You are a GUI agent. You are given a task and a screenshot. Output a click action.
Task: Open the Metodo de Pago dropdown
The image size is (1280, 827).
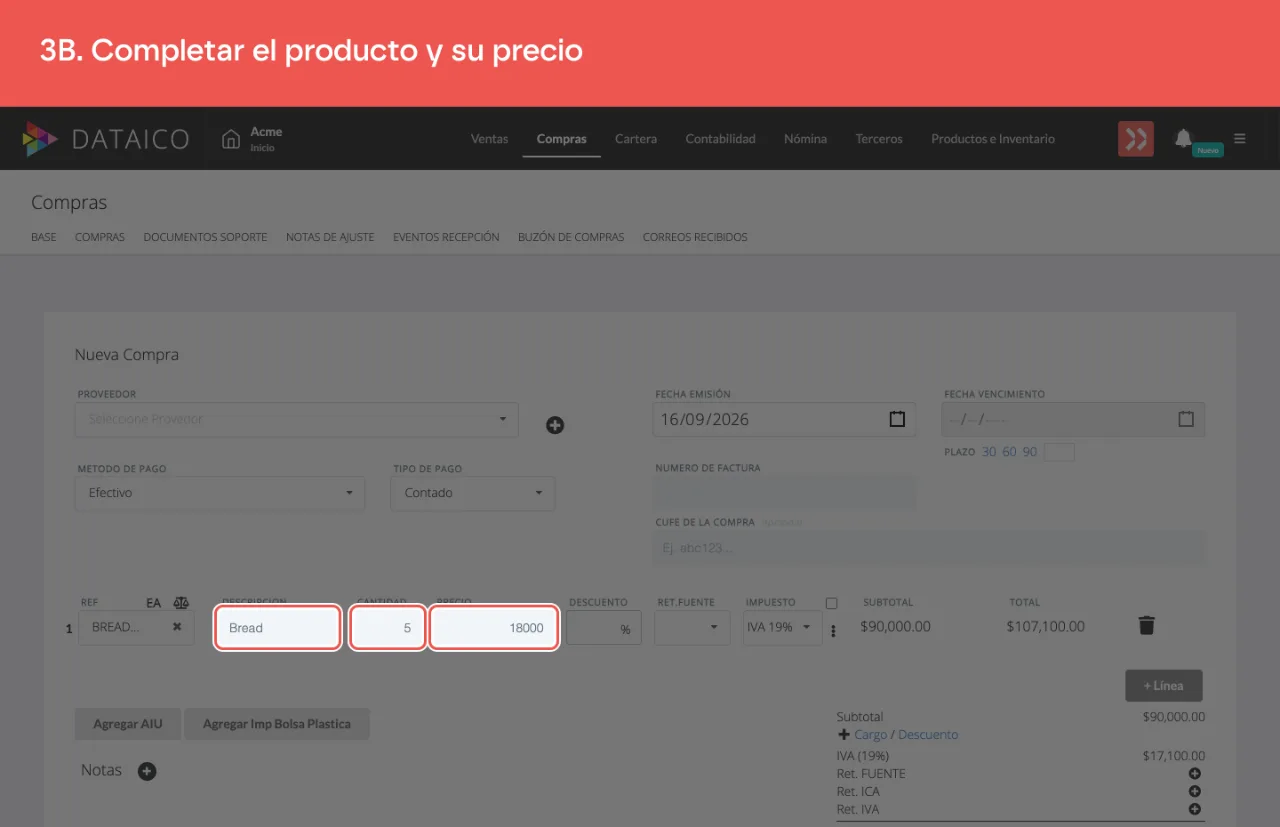(220, 493)
